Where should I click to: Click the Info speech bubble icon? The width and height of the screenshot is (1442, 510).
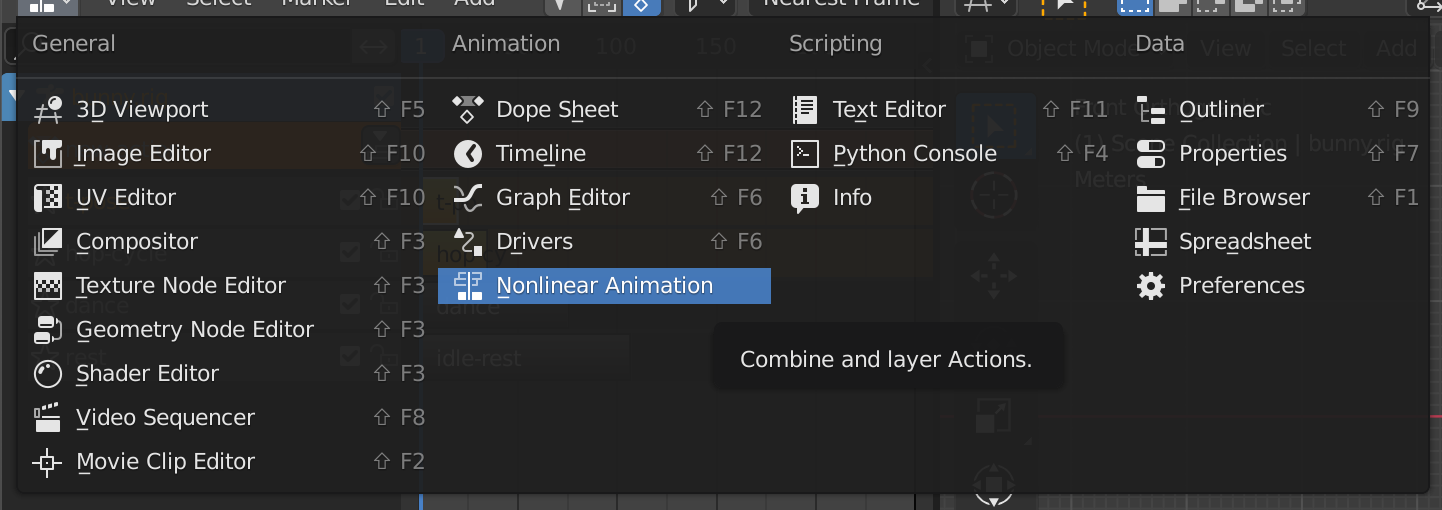click(x=805, y=198)
